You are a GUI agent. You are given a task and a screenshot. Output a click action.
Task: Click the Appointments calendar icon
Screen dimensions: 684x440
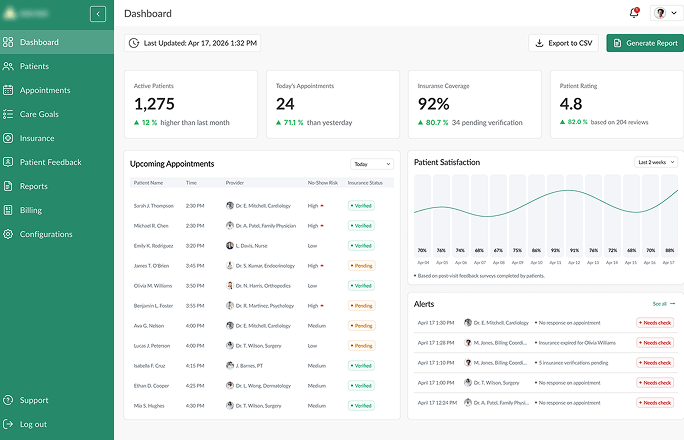tap(8, 90)
